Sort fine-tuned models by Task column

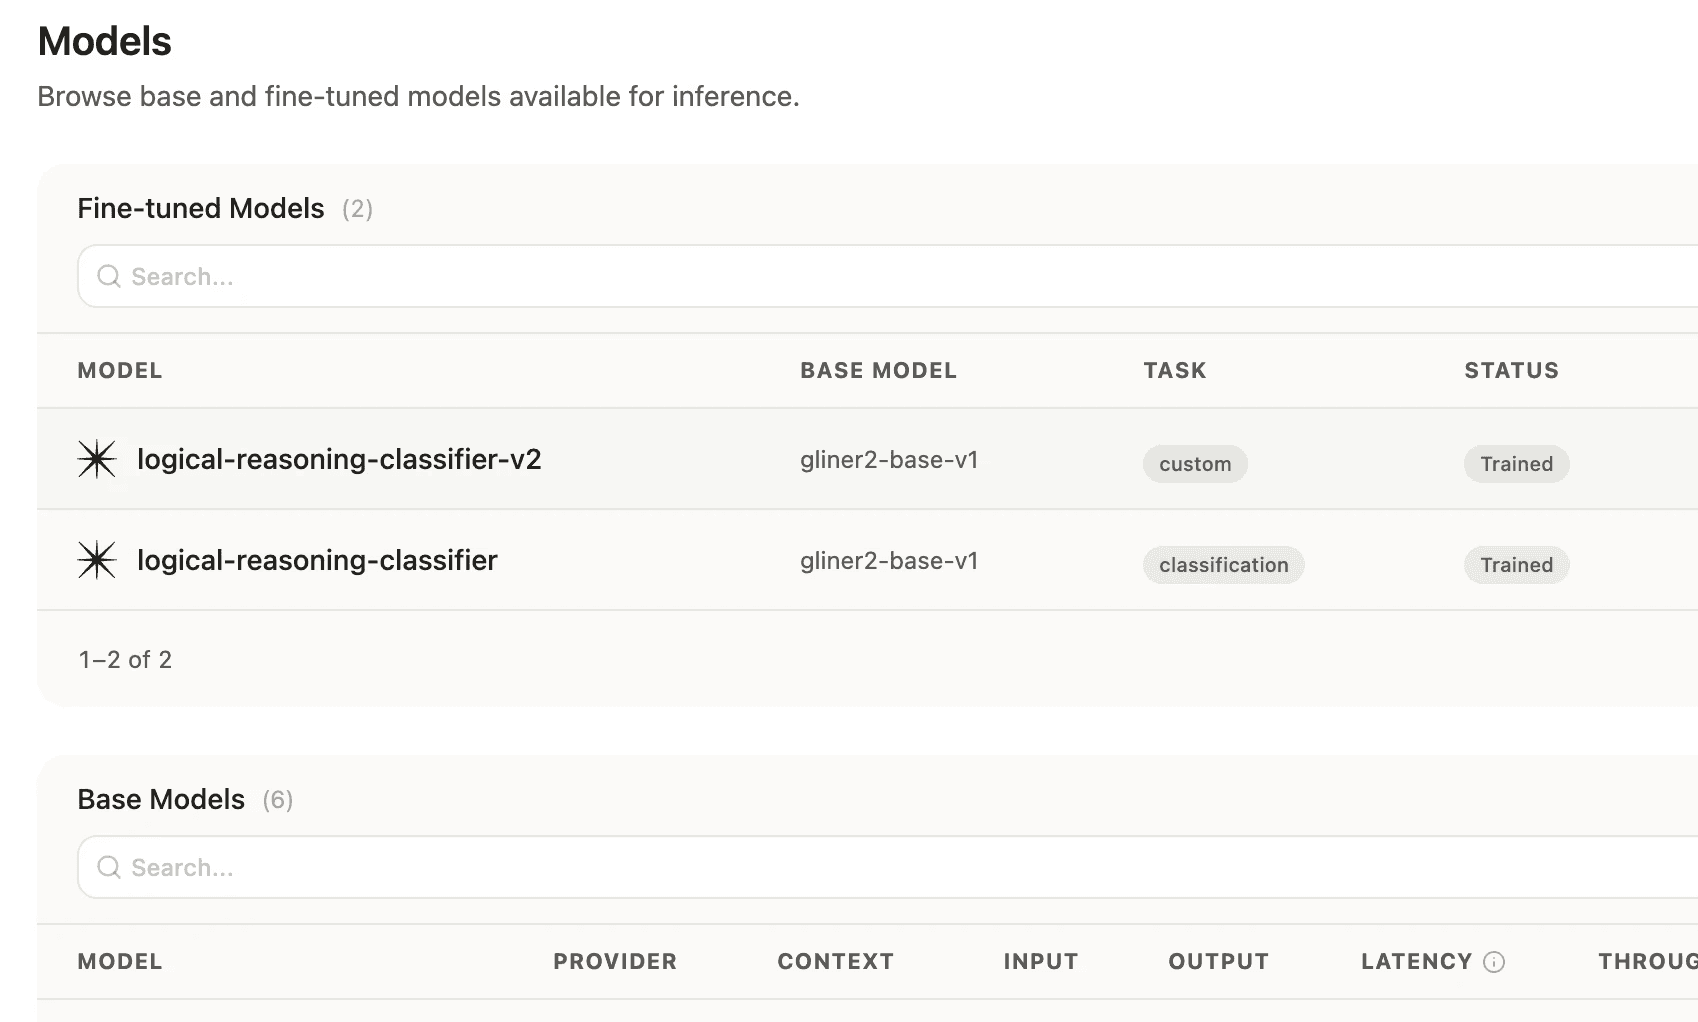[1175, 371]
